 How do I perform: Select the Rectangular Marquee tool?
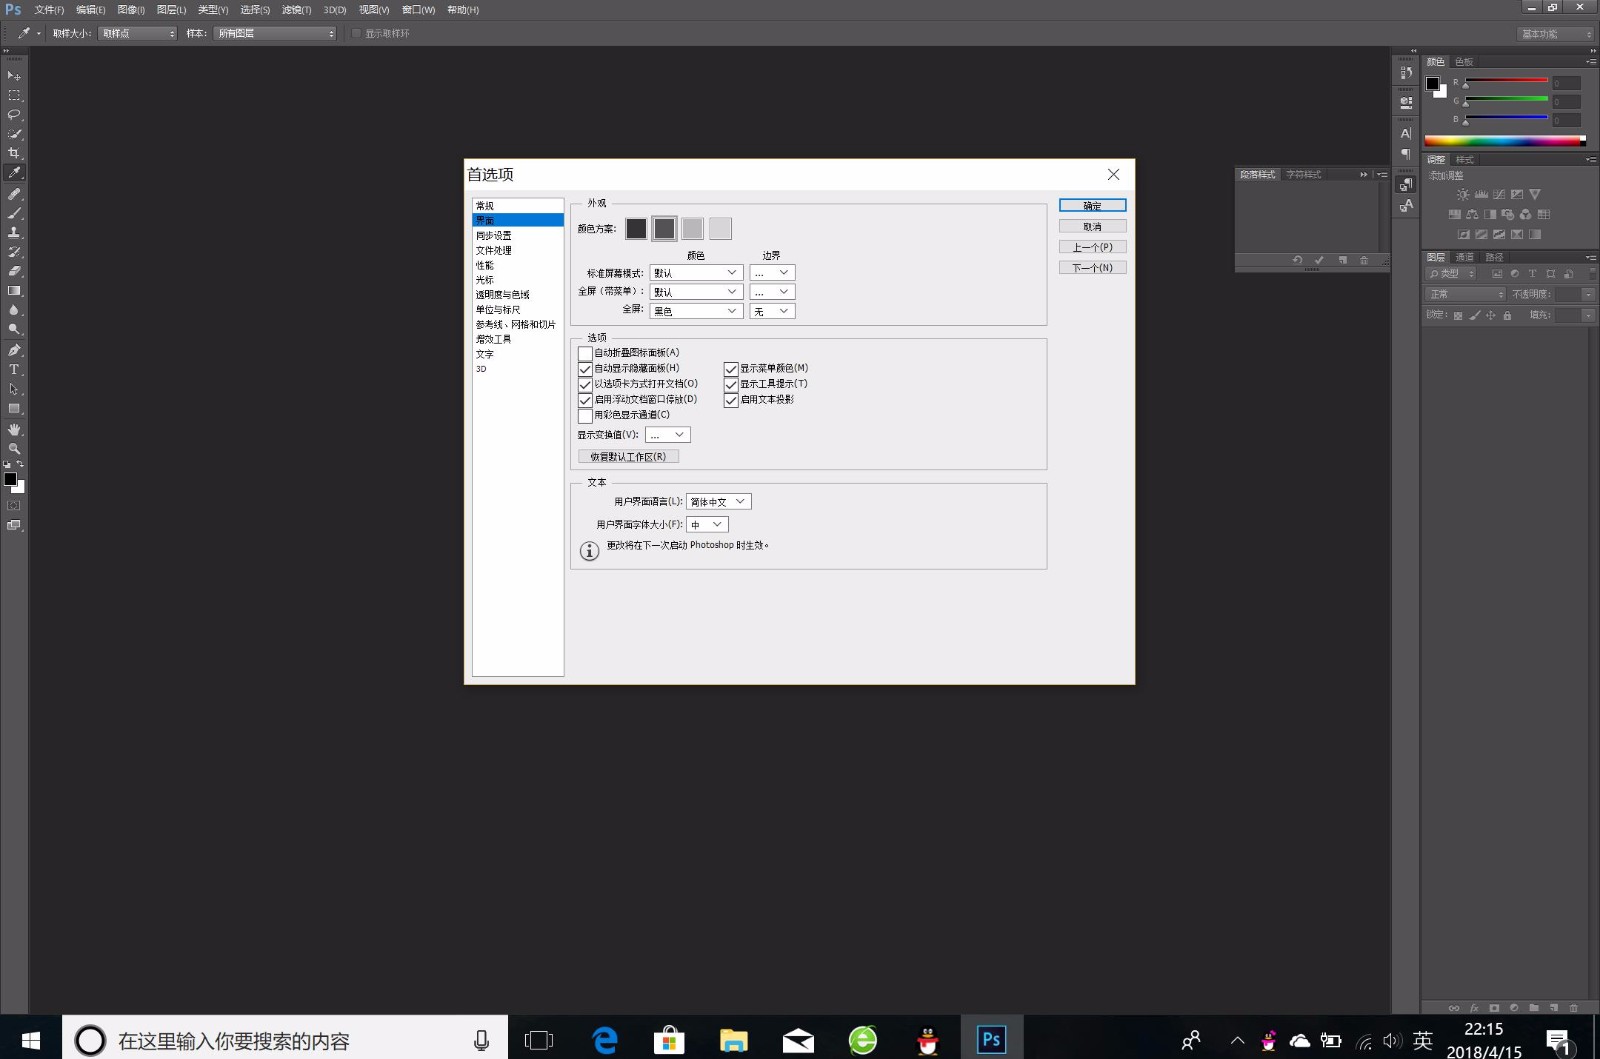(14, 95)
